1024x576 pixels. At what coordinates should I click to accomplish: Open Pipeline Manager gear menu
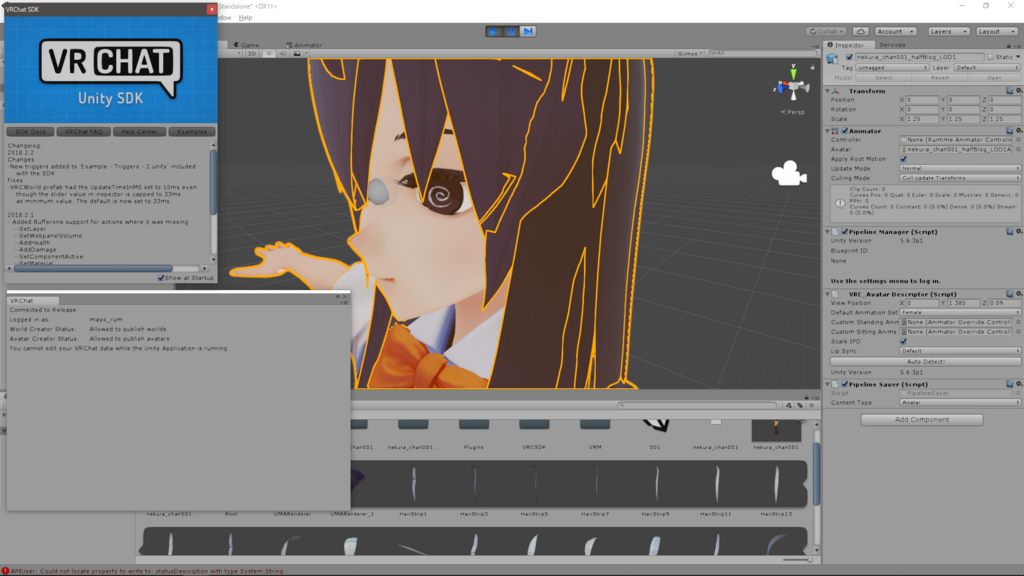[x=1019, y=231]
